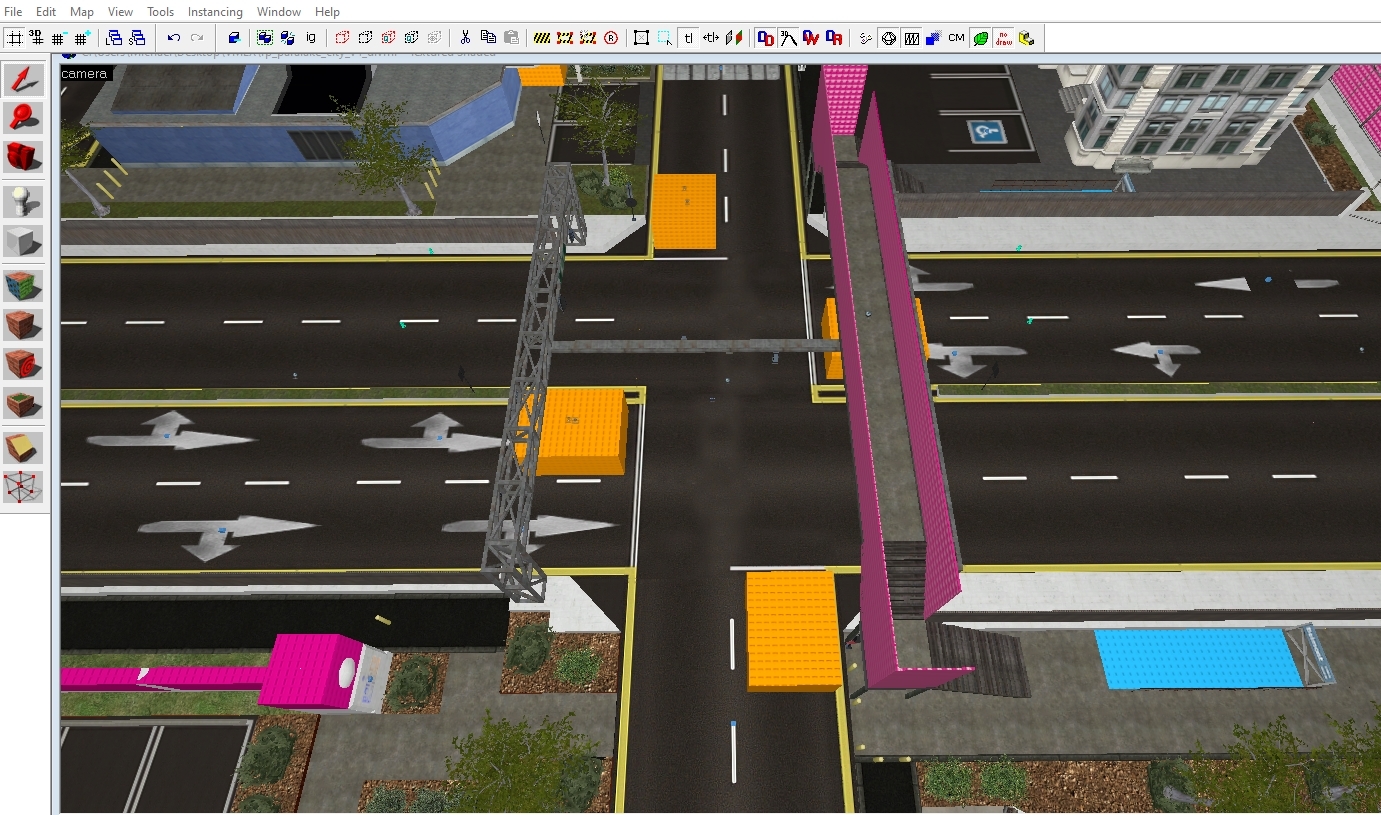The width and height of the screenshot is (1381, 815).
Task: Click the camera viewport label
Action: click(x=84, y=73)
